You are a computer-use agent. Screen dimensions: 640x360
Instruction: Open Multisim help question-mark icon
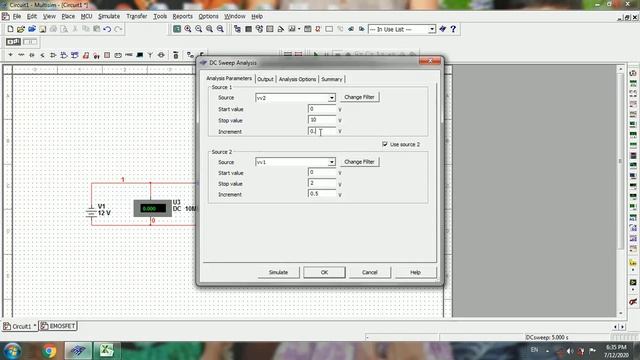[453, 29]
